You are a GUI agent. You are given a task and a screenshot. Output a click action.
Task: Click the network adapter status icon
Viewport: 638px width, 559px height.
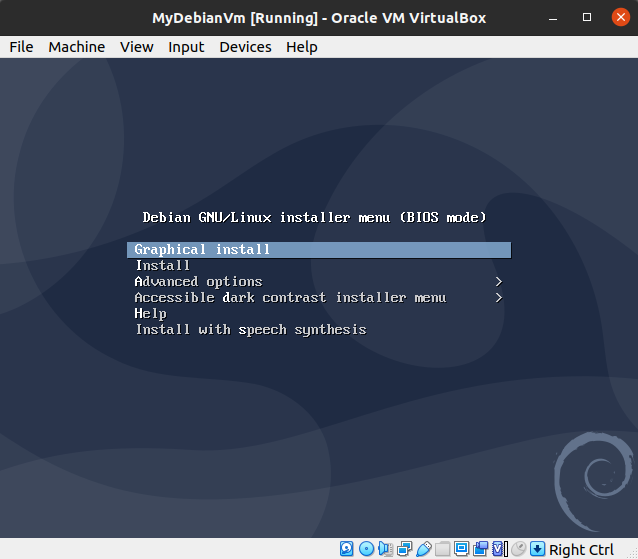[404, 549]
